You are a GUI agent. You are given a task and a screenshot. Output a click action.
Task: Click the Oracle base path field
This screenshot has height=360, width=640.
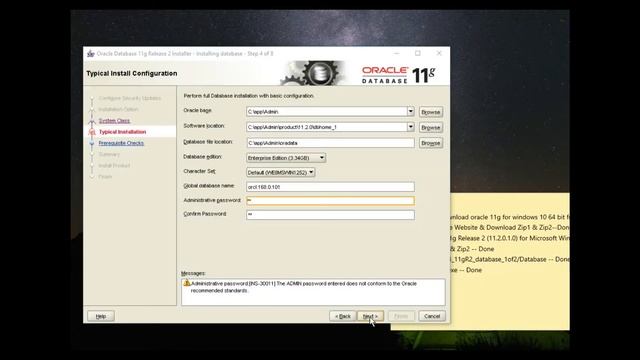click(327, 111)
